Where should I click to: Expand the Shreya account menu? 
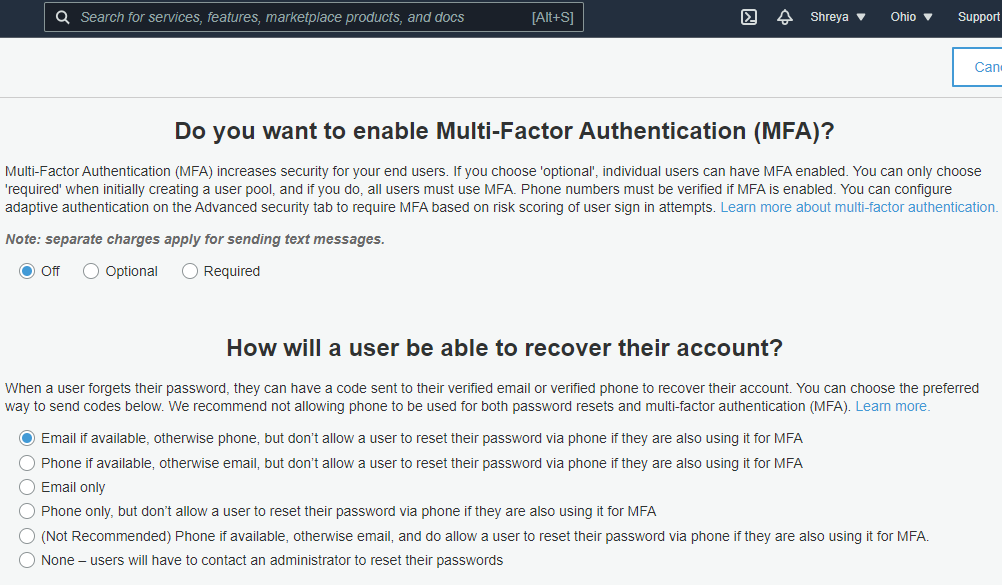(x=838, y=17)
